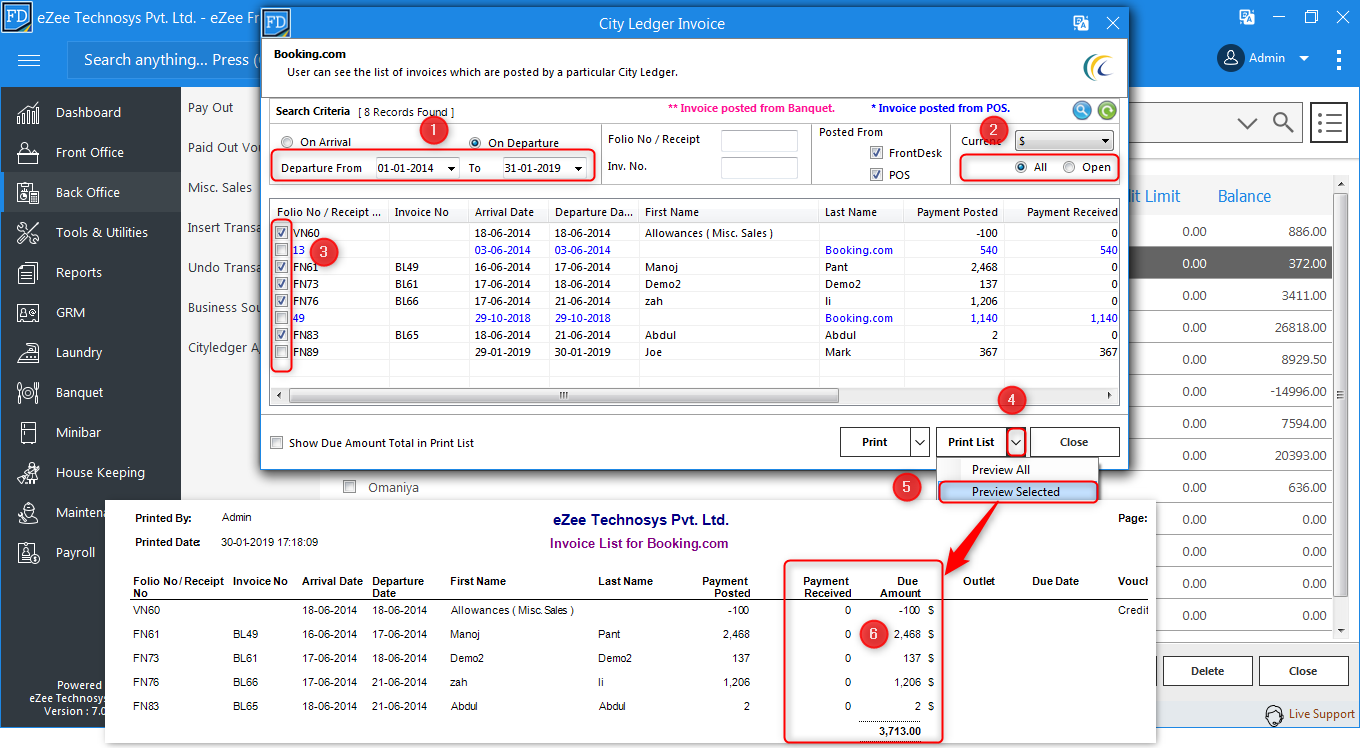Image resolution: width=1360 pixels, height=748 pixels.
Task: Click the main window vertical scrollbar down arrow
Action: coord(1342,631)
